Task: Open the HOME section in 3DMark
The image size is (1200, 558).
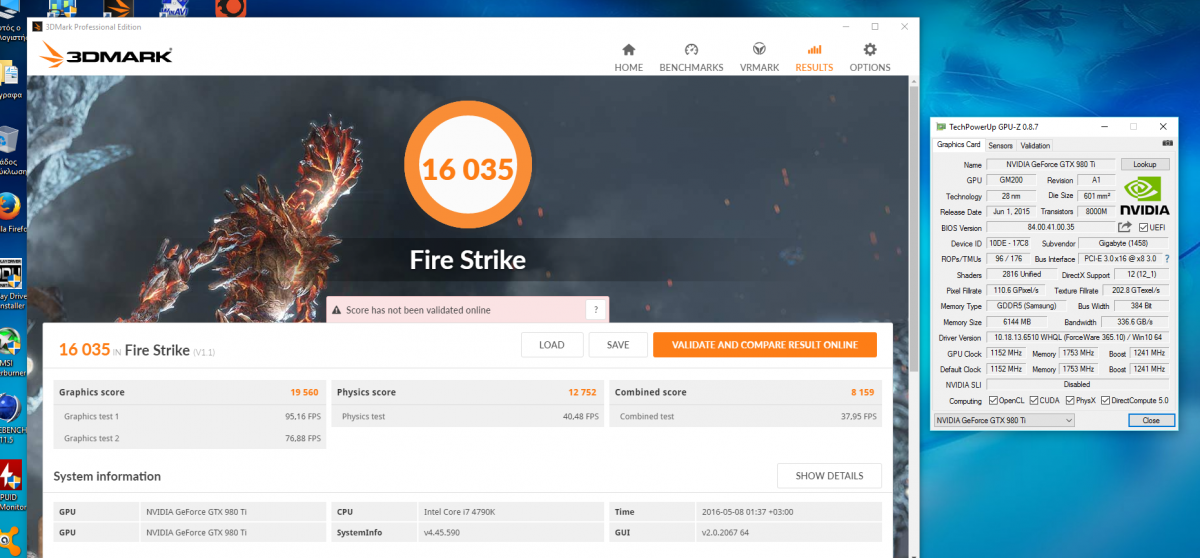Action: click(628, 58)
